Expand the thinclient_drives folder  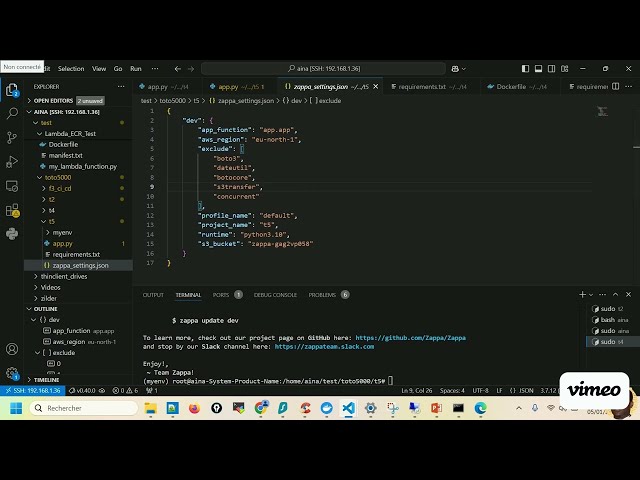coord(36,276)
